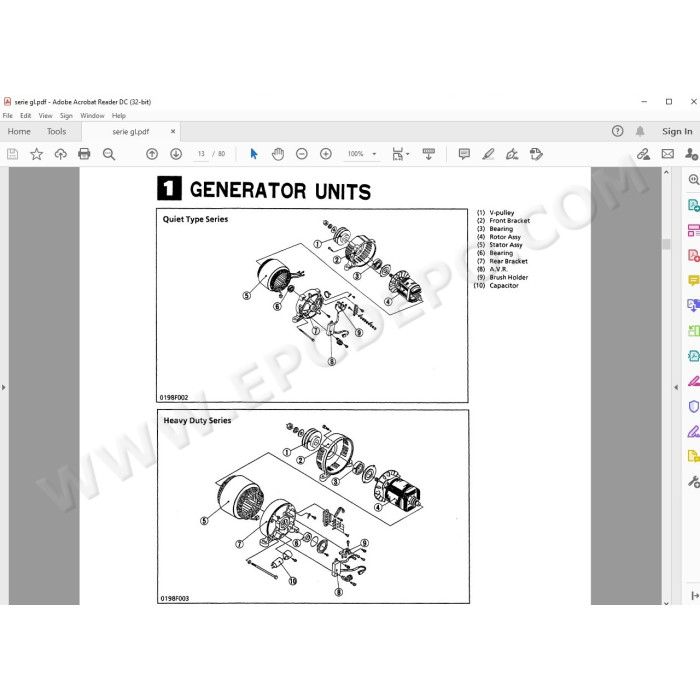The image size is (700, 700).
Task: Hide right pane with side arrow
Action: click(x=676, y=387)
